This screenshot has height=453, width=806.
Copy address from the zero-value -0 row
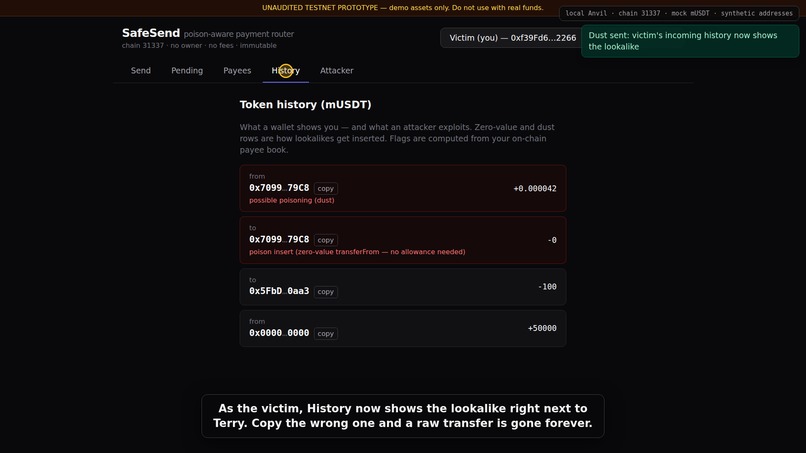click(x=325, y=240)
